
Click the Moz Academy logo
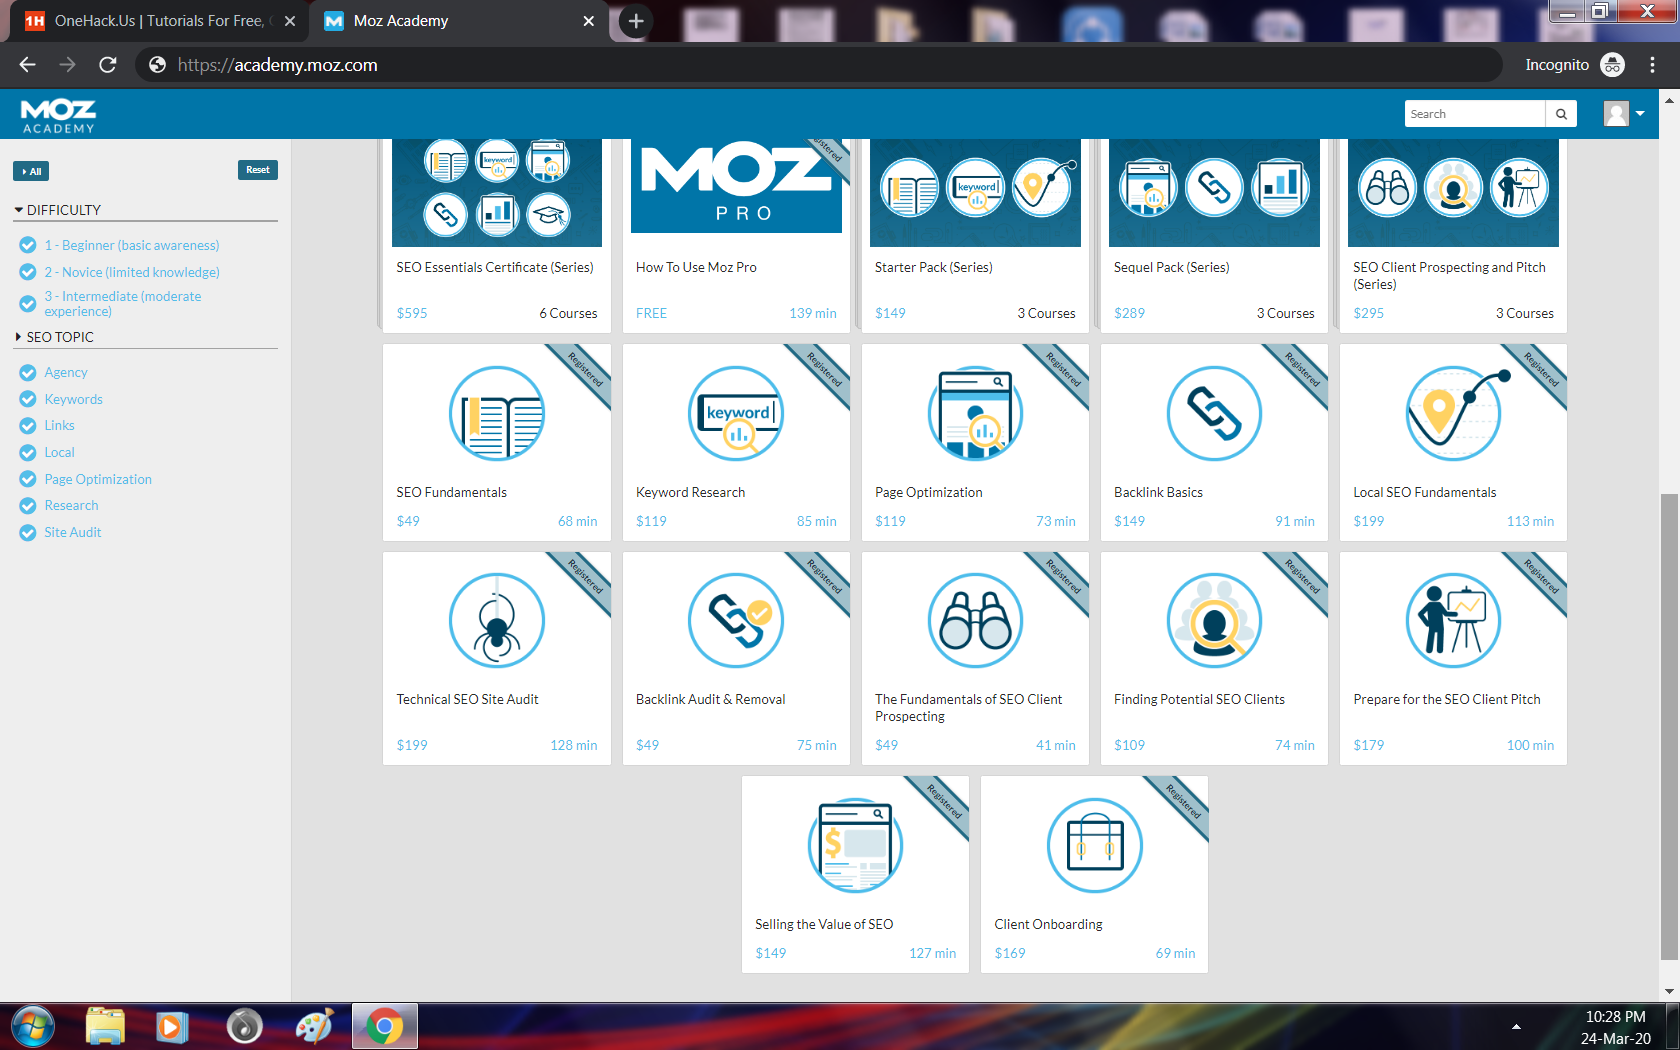pos(58,115)
